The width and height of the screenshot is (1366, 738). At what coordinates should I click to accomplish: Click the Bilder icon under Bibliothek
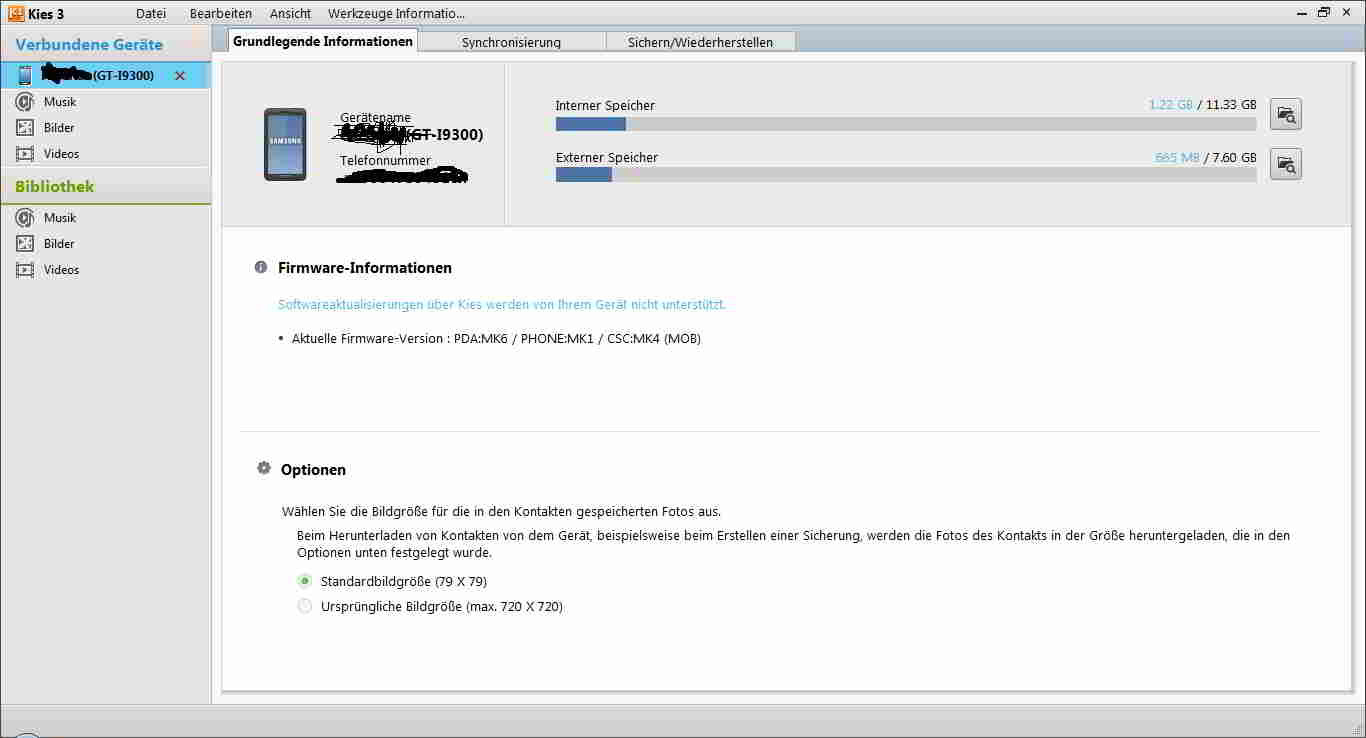(x=25, y=244)
